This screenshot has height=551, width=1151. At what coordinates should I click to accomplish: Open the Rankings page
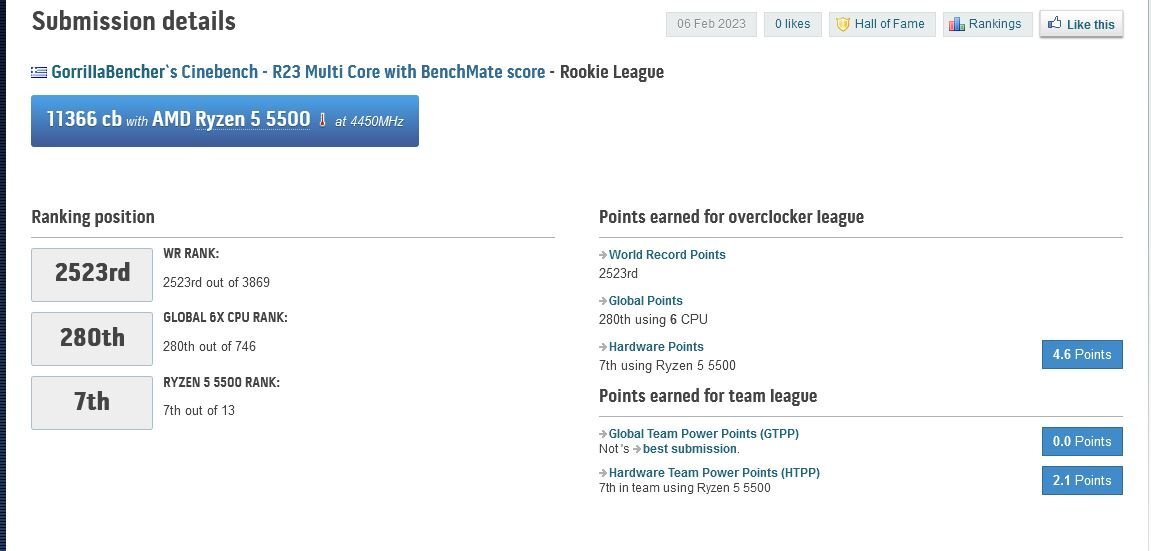(987, 24)
